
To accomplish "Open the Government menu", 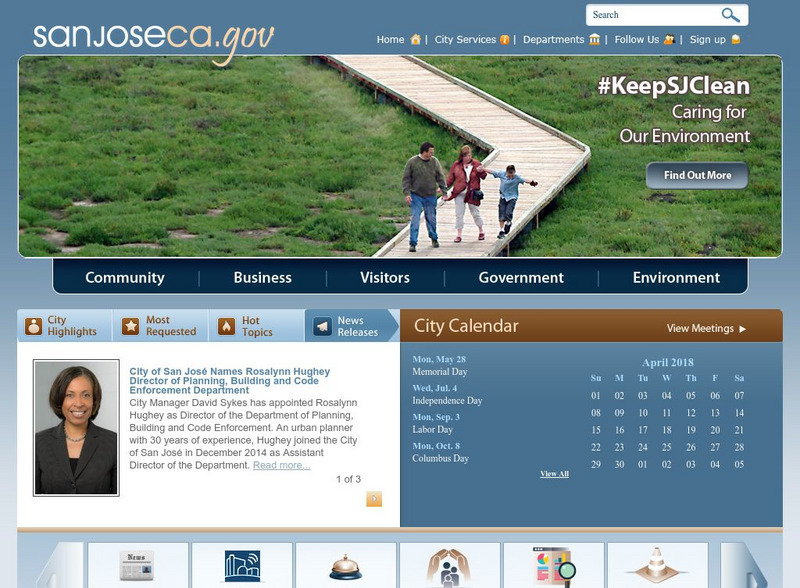I will tap(521, 277).
